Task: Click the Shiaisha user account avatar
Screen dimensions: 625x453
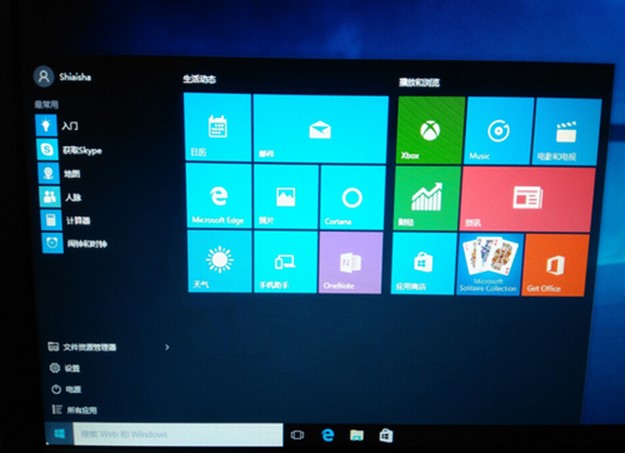Action: coord(44,76)
